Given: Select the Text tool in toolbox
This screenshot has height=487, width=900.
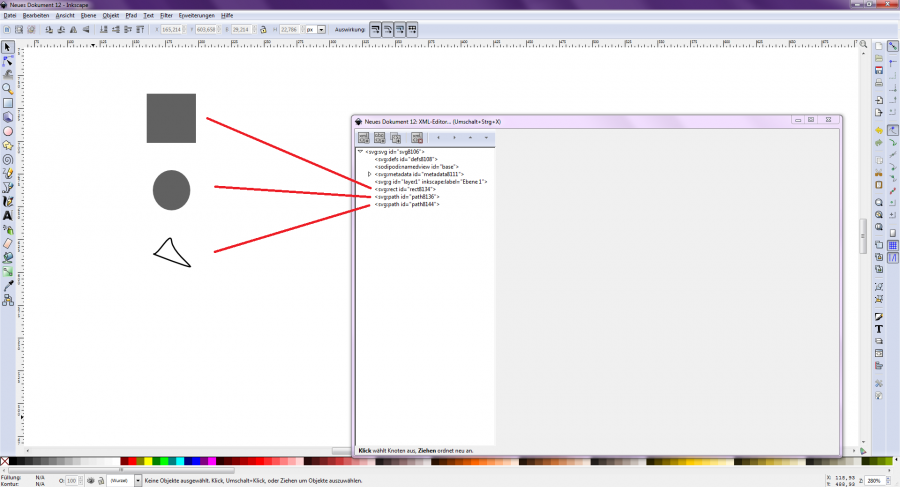Looking at the screenshot, I should pos(8,215).
